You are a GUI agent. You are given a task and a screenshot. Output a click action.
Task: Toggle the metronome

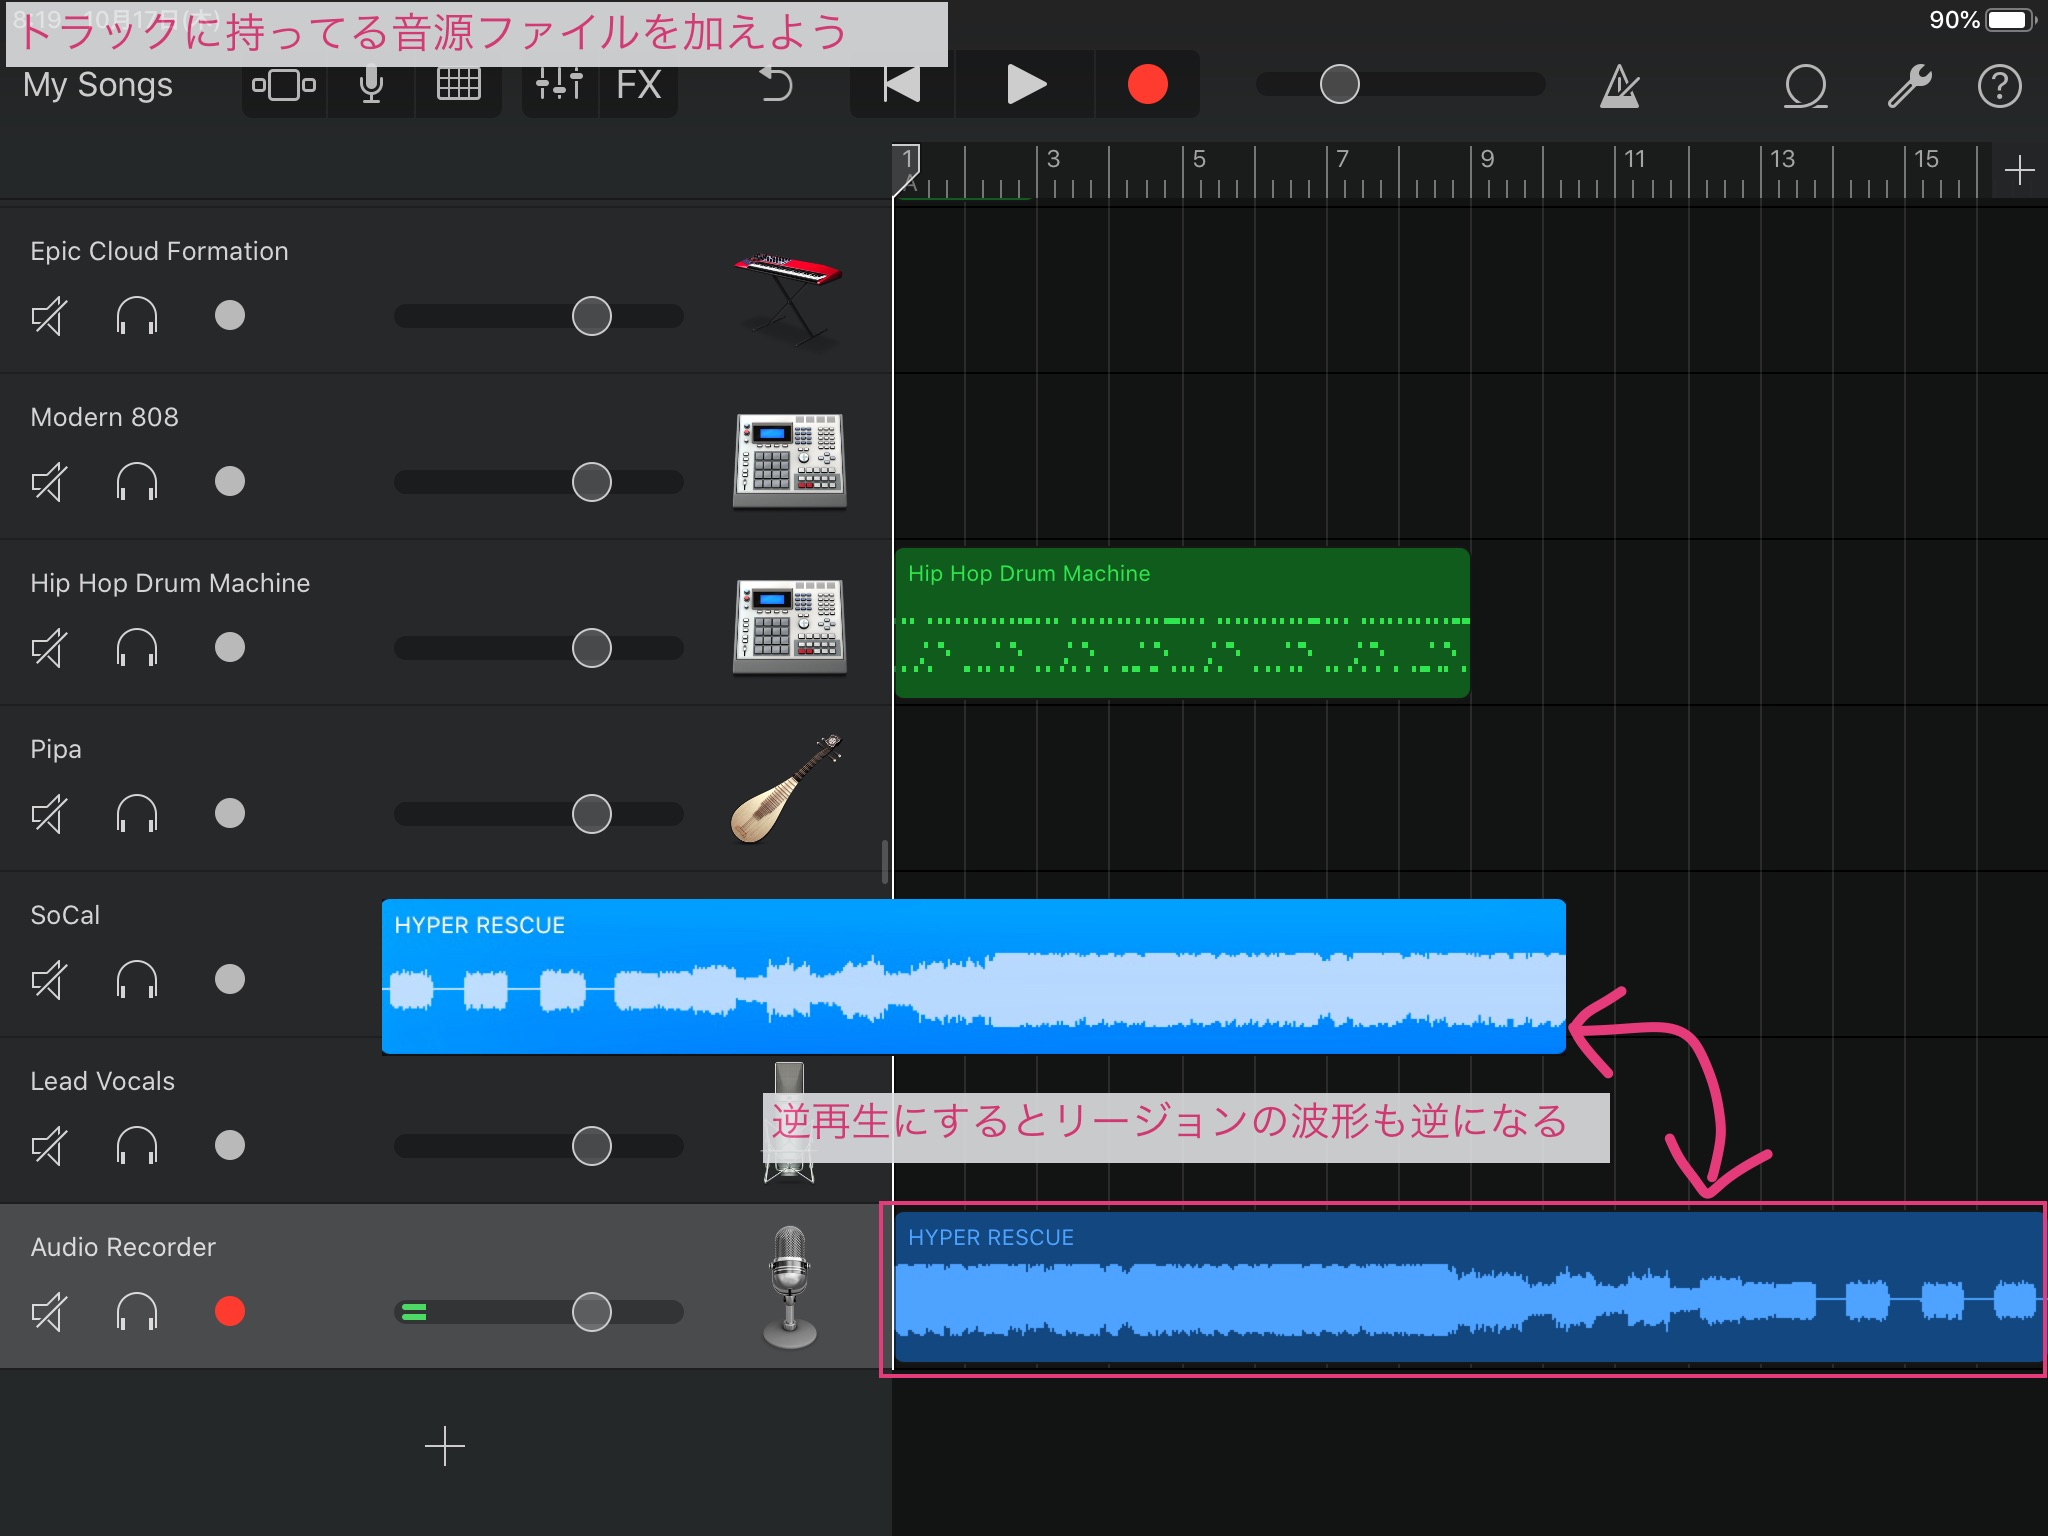coord(1619,86)
